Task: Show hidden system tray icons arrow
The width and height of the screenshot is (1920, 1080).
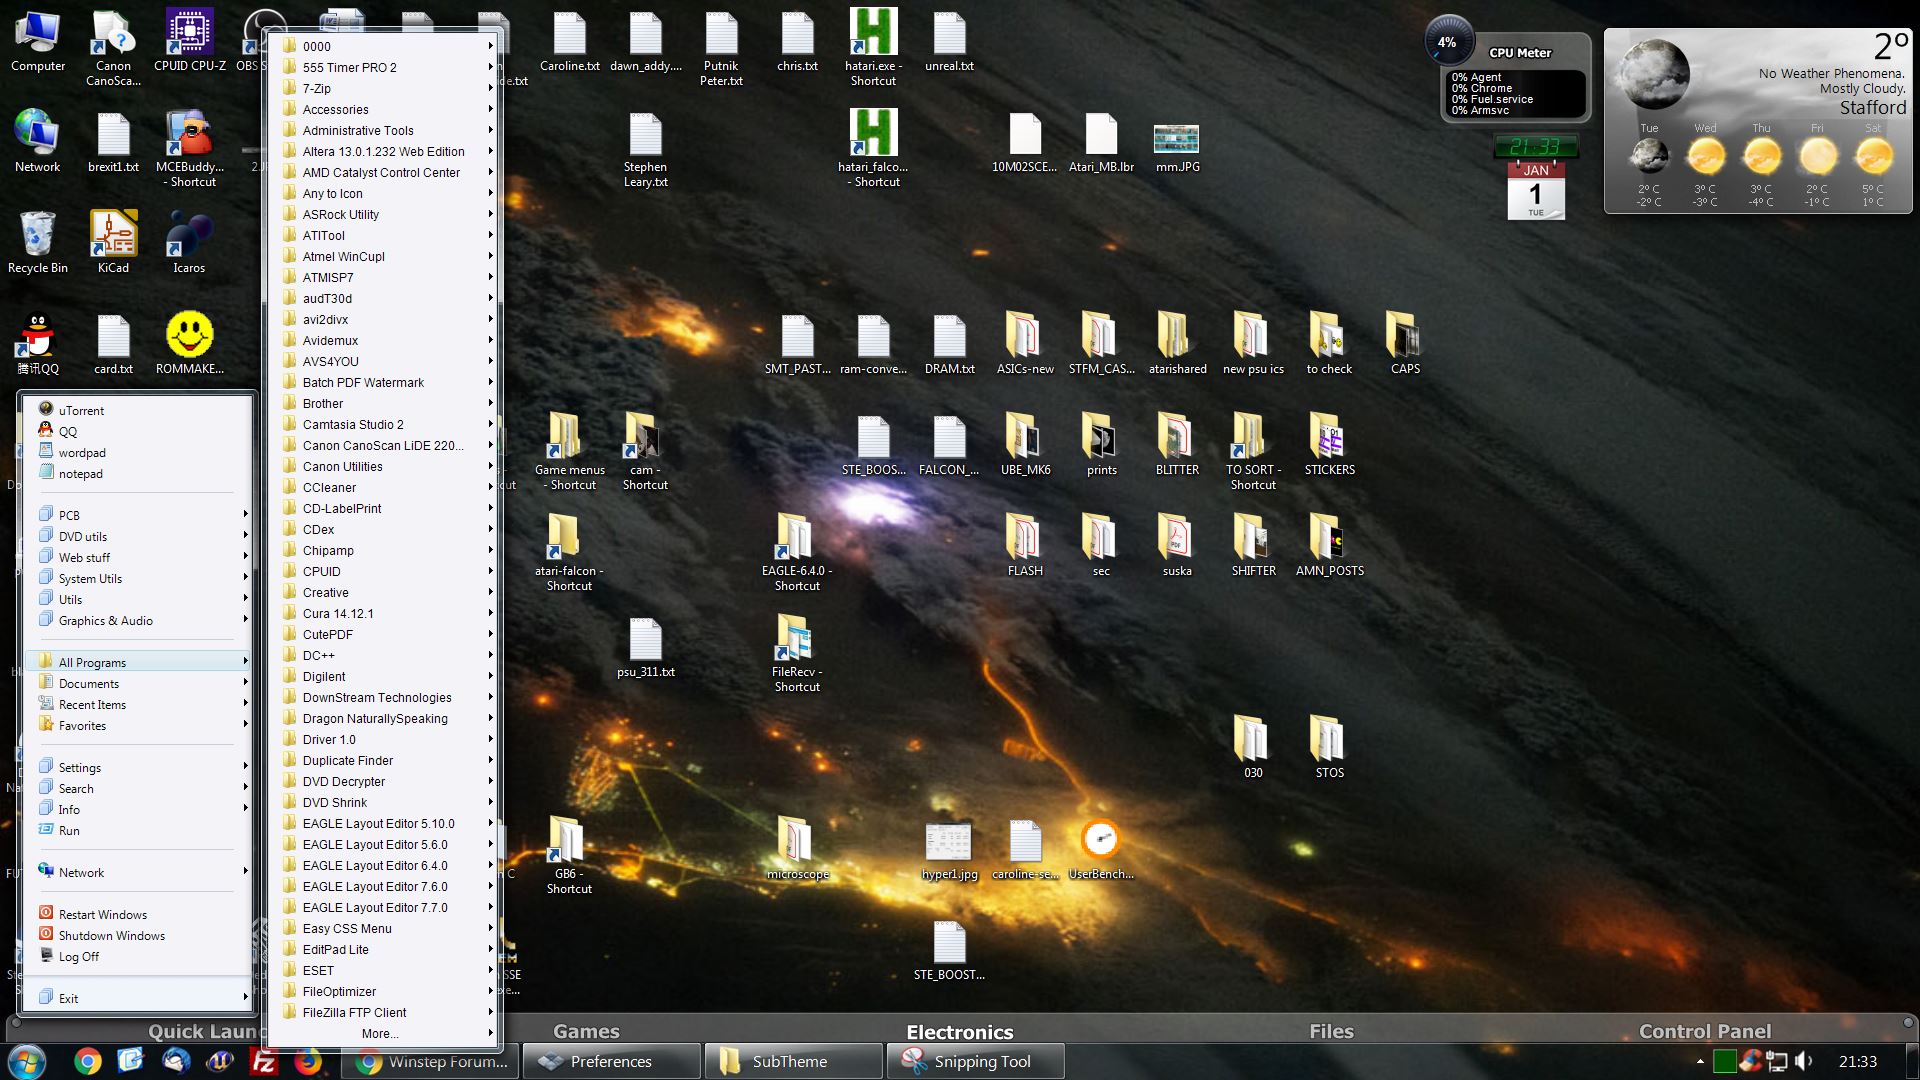Action: [1700, 1062]
